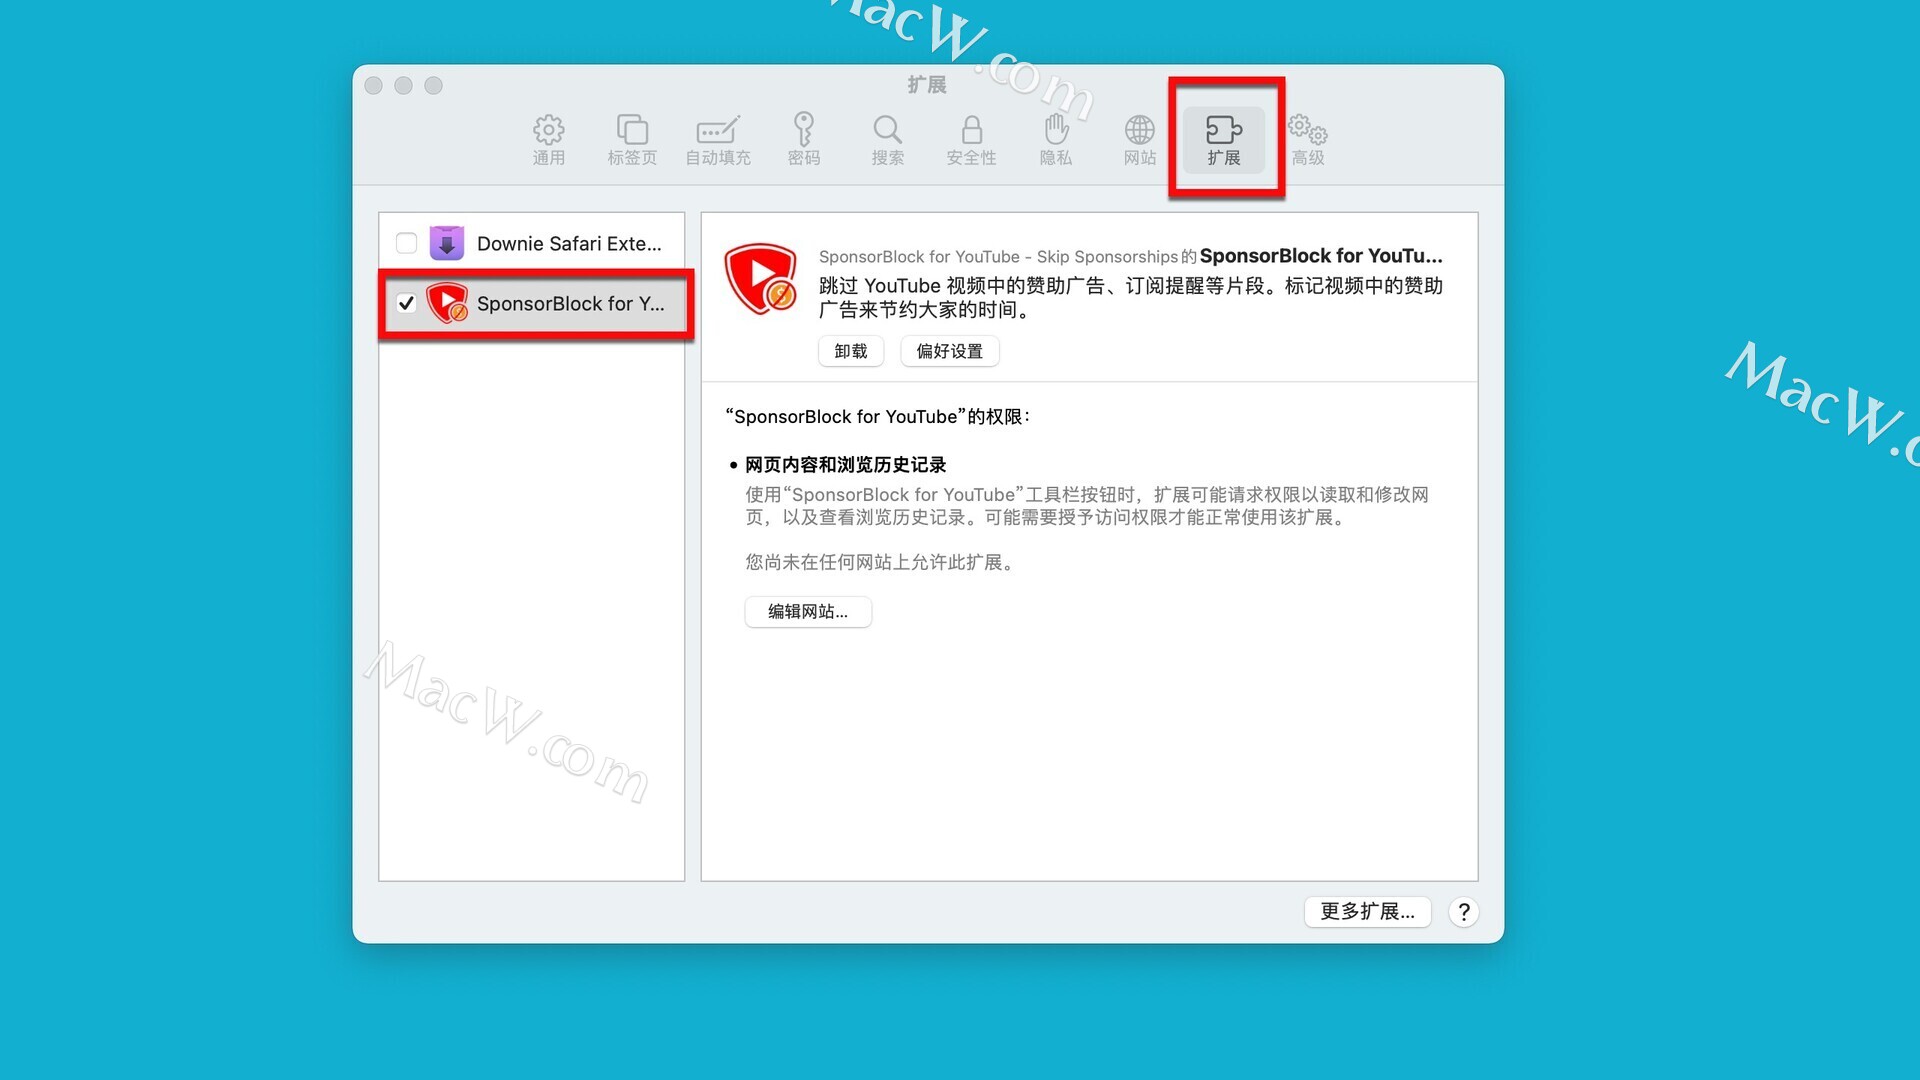Open the 密码 (Passwords) pane
The width and height of the screenshot is (1920, 1080).
point(804,140)
